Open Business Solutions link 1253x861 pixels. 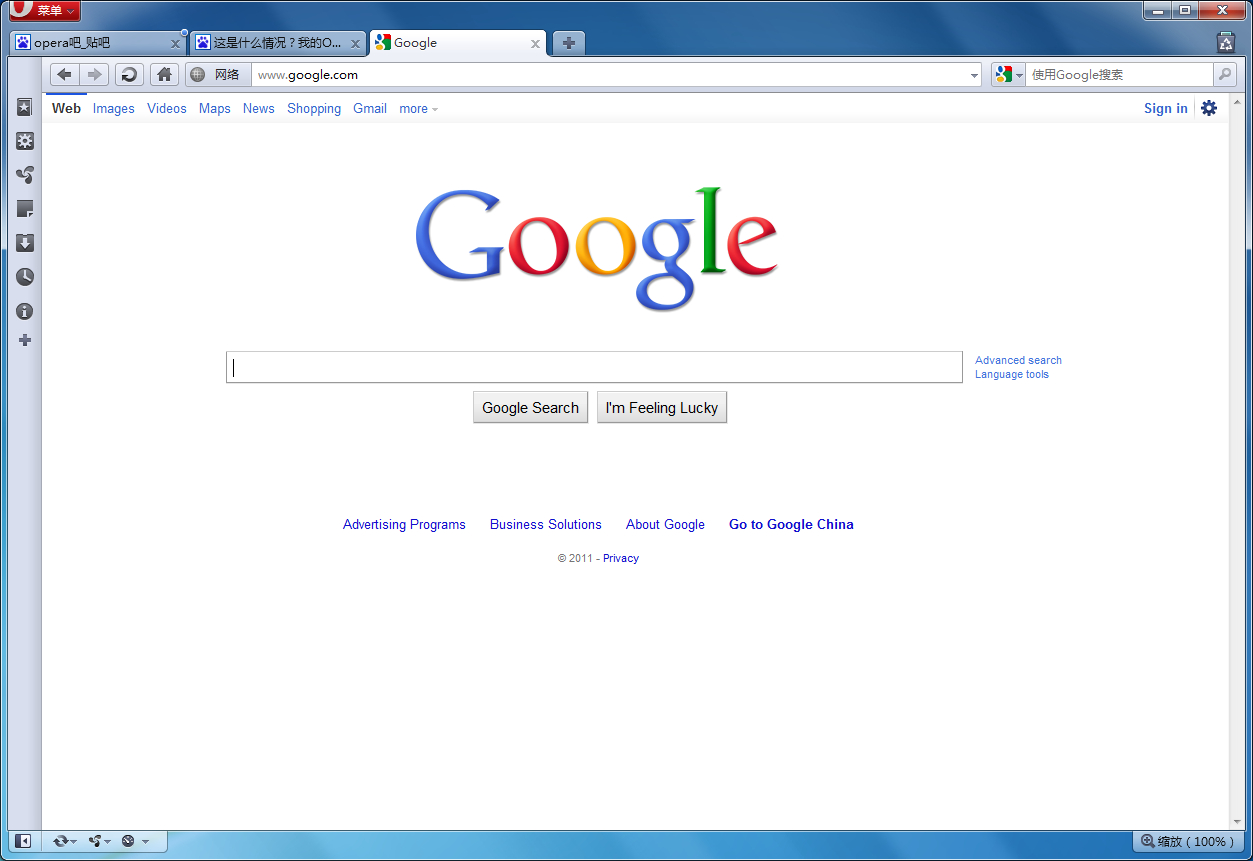[546, 524]
